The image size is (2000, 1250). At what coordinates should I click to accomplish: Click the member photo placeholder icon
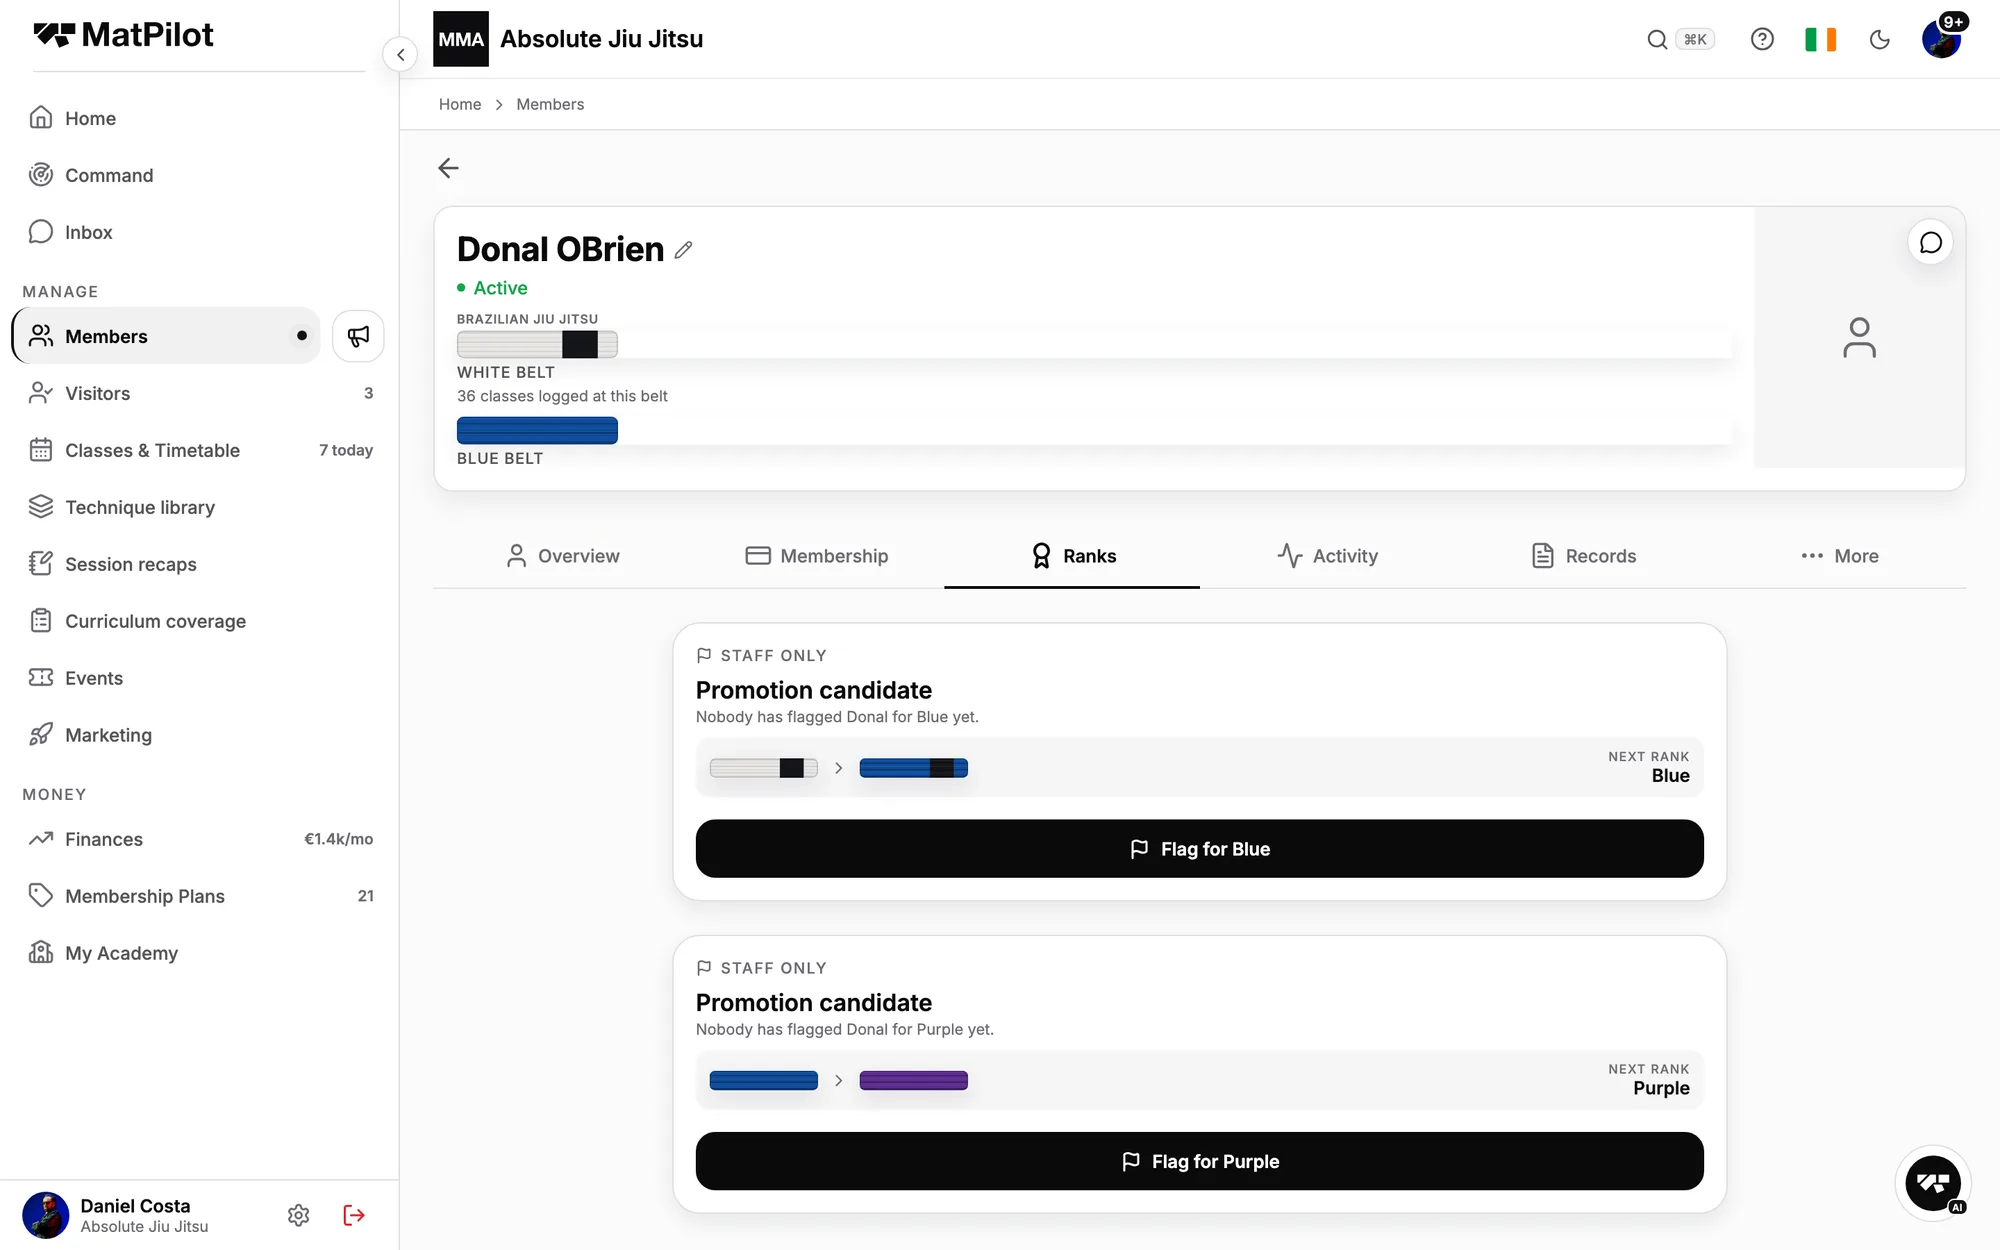click(x=1859, y=338)
